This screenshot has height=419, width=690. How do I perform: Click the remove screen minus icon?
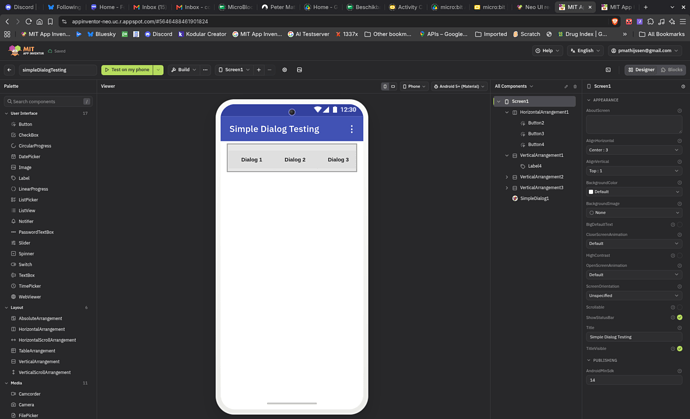tap(269, 70)
